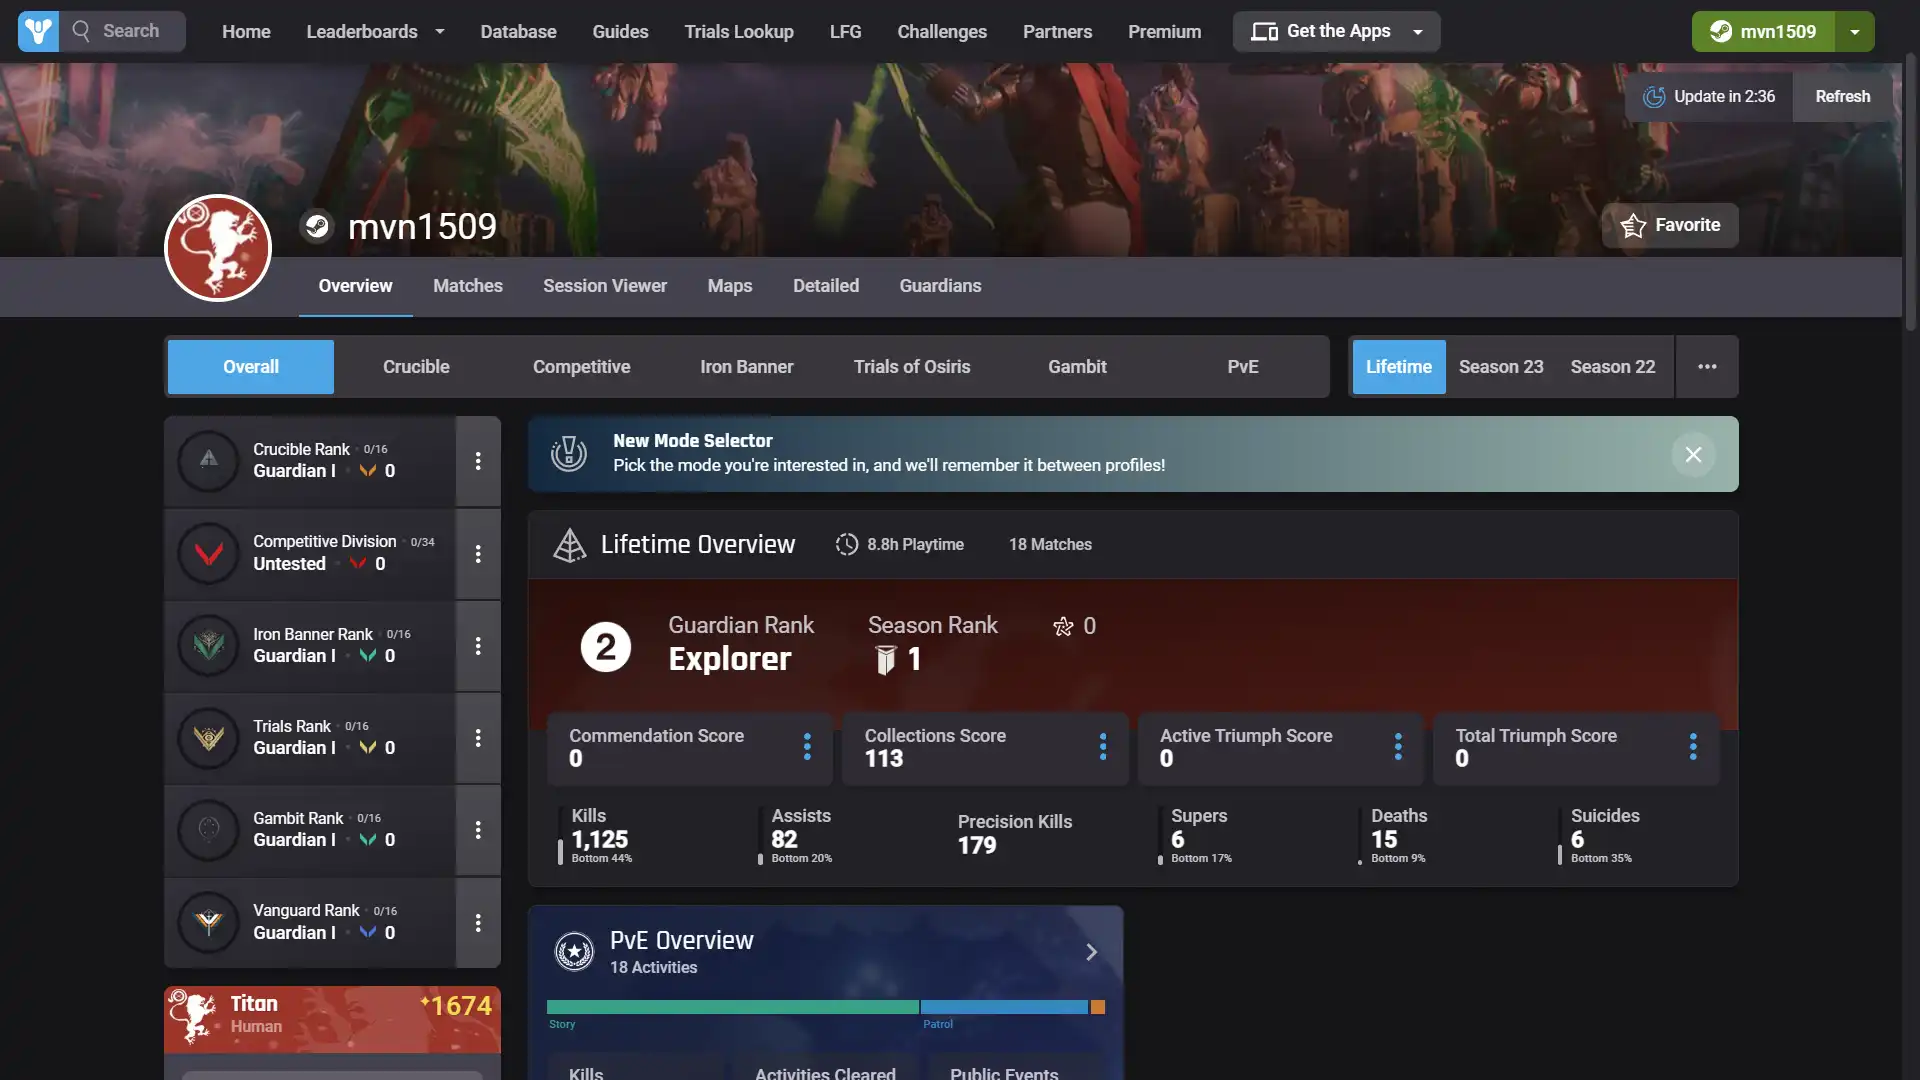Dismiss the New Mode Selector banner
The height and width of the screenshot is (1080, 1920).
click(1693, 454)
